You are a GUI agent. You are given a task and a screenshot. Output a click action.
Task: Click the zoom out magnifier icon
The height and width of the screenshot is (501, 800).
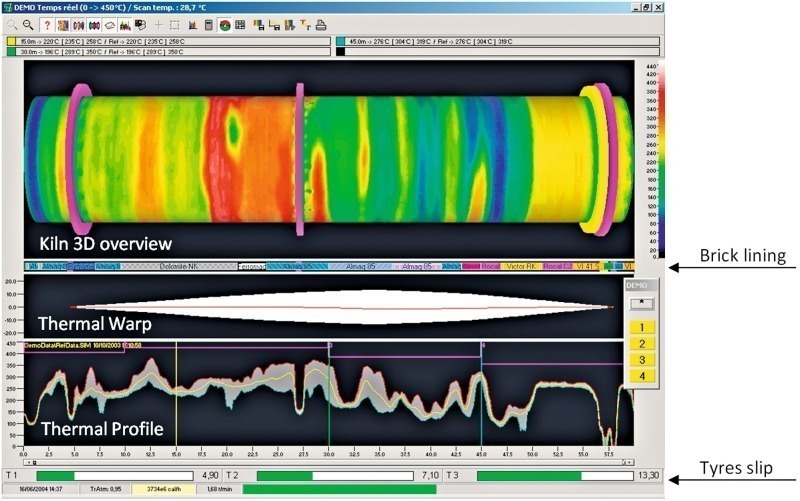pyautogui.click(x=28, y=24)
